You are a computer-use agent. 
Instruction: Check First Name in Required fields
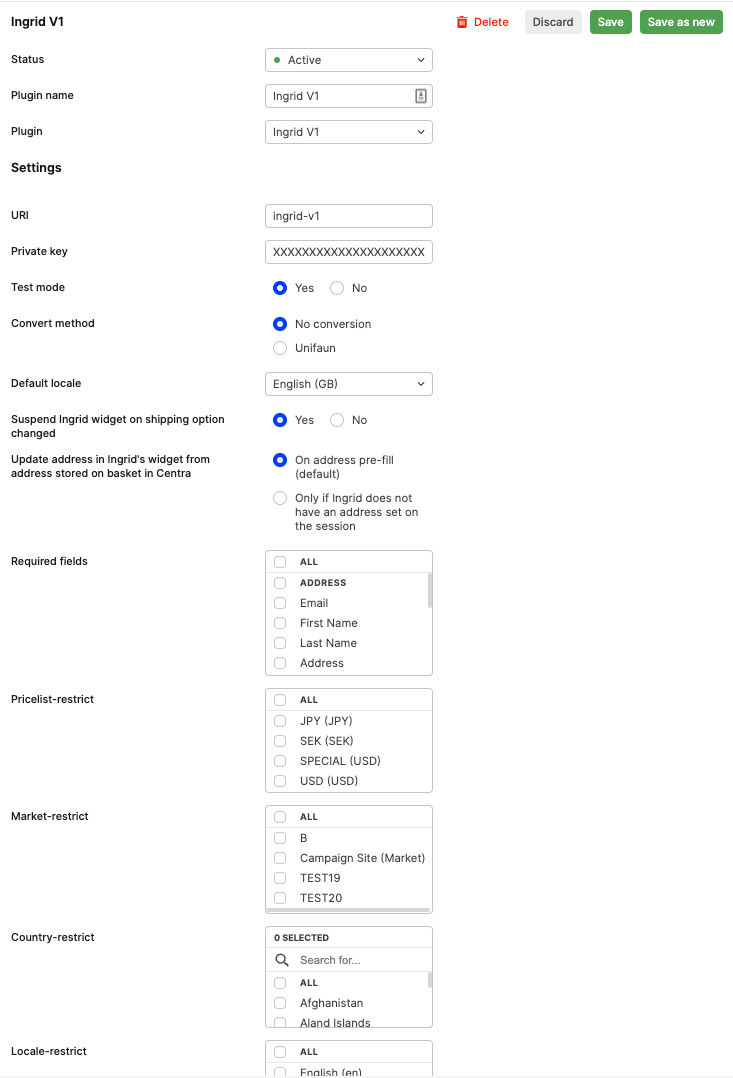[x=280, y=623]
